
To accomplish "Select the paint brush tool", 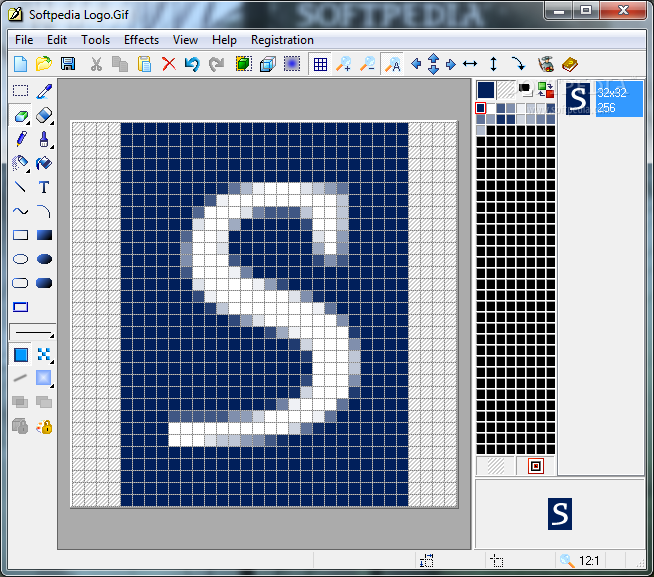I will [x=44, y=139].
